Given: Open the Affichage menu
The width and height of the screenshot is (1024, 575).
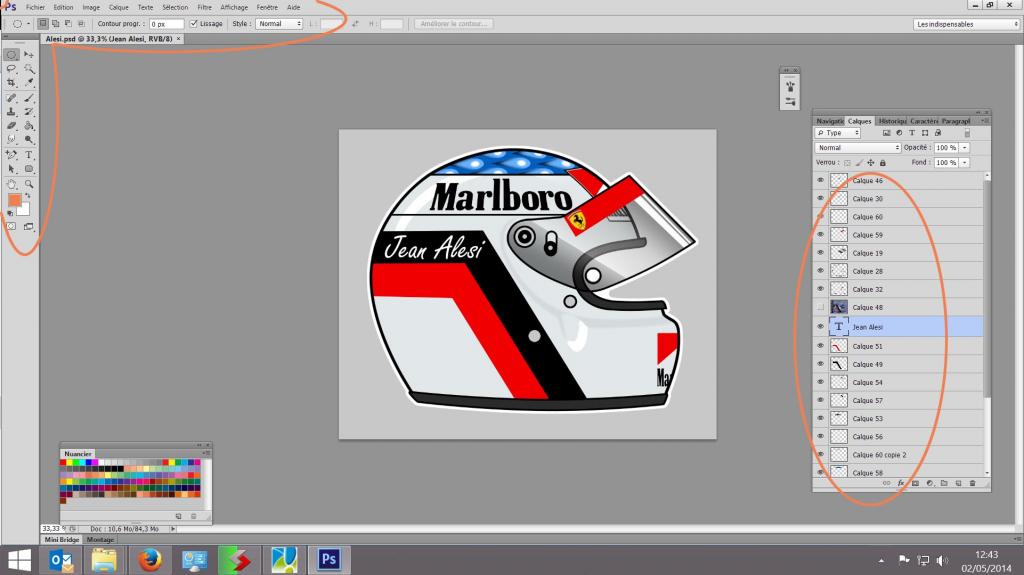Looking at the screenshot, I should (234, 7).
